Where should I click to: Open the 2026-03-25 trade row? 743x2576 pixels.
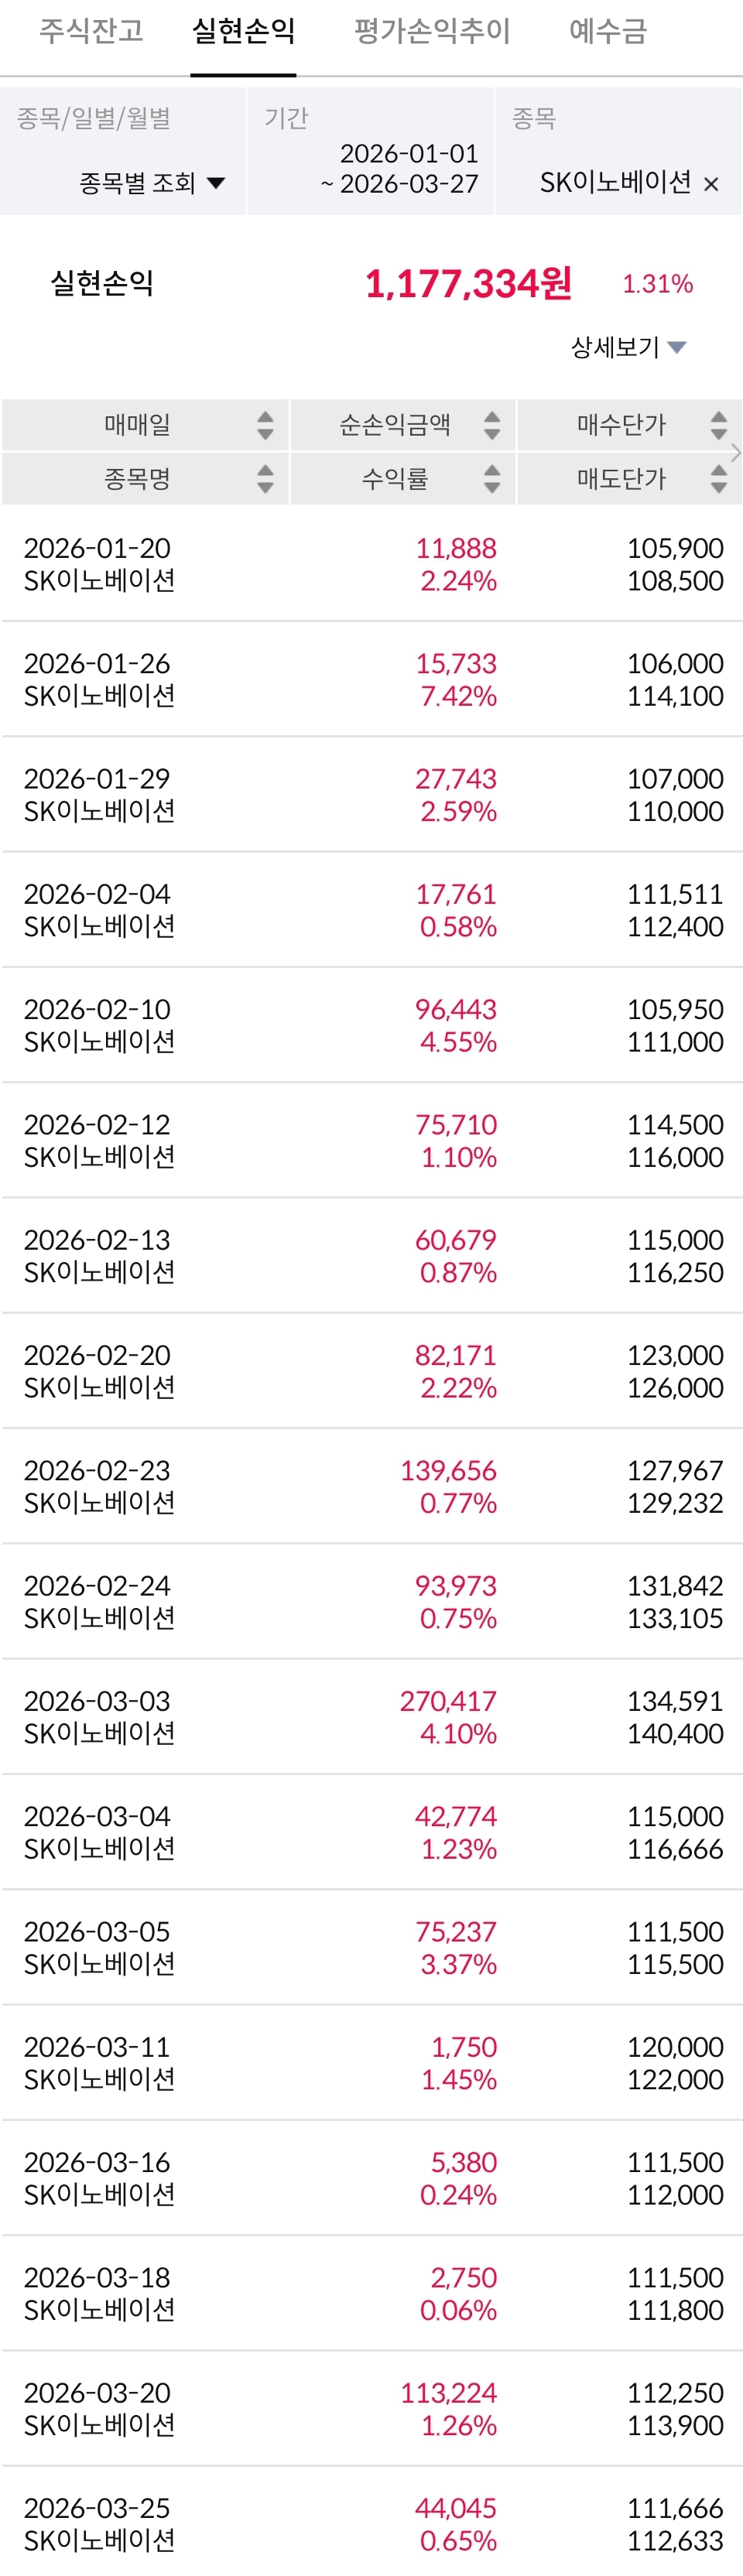pos(371,2523)
